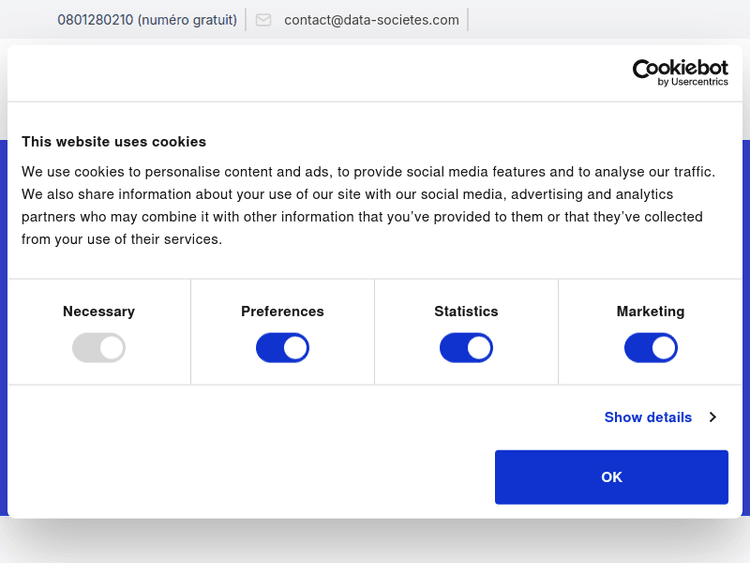The image size is (750, 563).
Task: Click the "This website uses cookies" heading
Action: [x=114, y=142]
